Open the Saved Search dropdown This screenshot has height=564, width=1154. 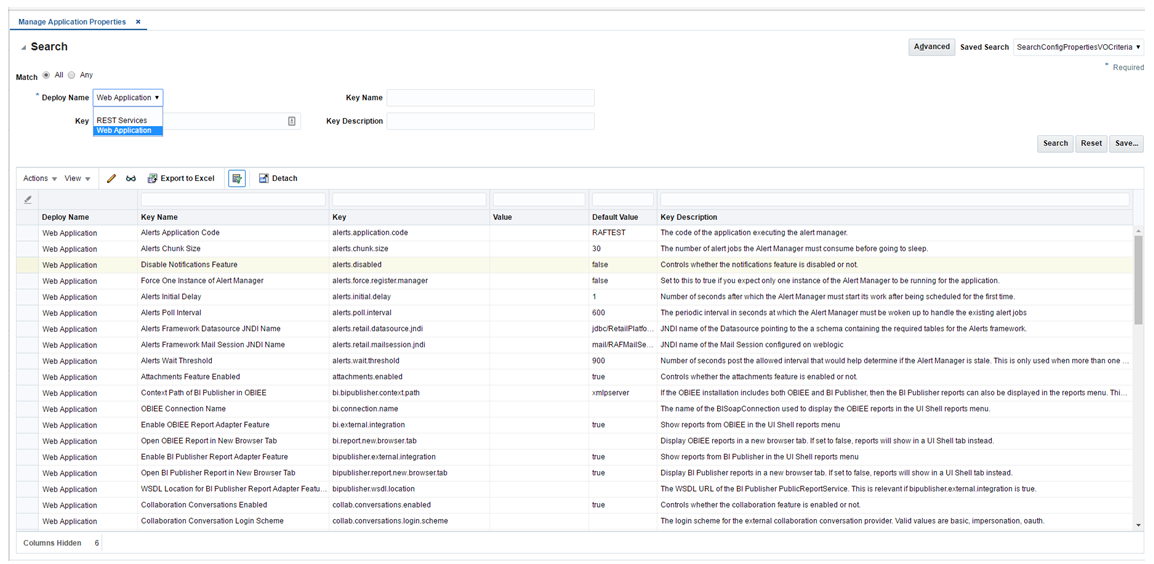pyautogui.click(x=1079, y=46)
